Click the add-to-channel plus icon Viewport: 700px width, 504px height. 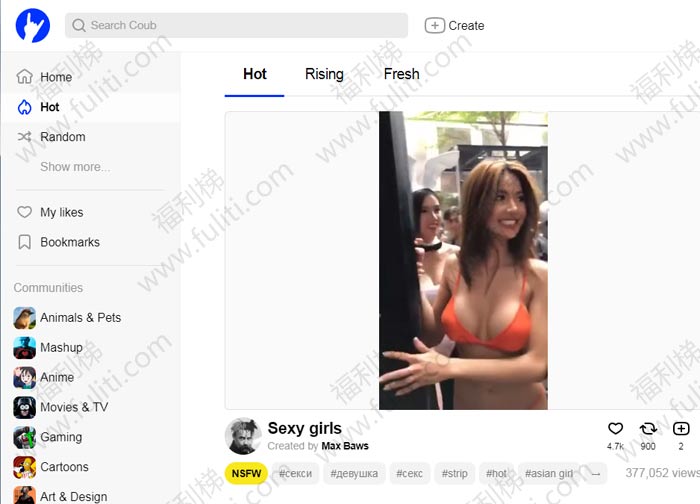681,429
